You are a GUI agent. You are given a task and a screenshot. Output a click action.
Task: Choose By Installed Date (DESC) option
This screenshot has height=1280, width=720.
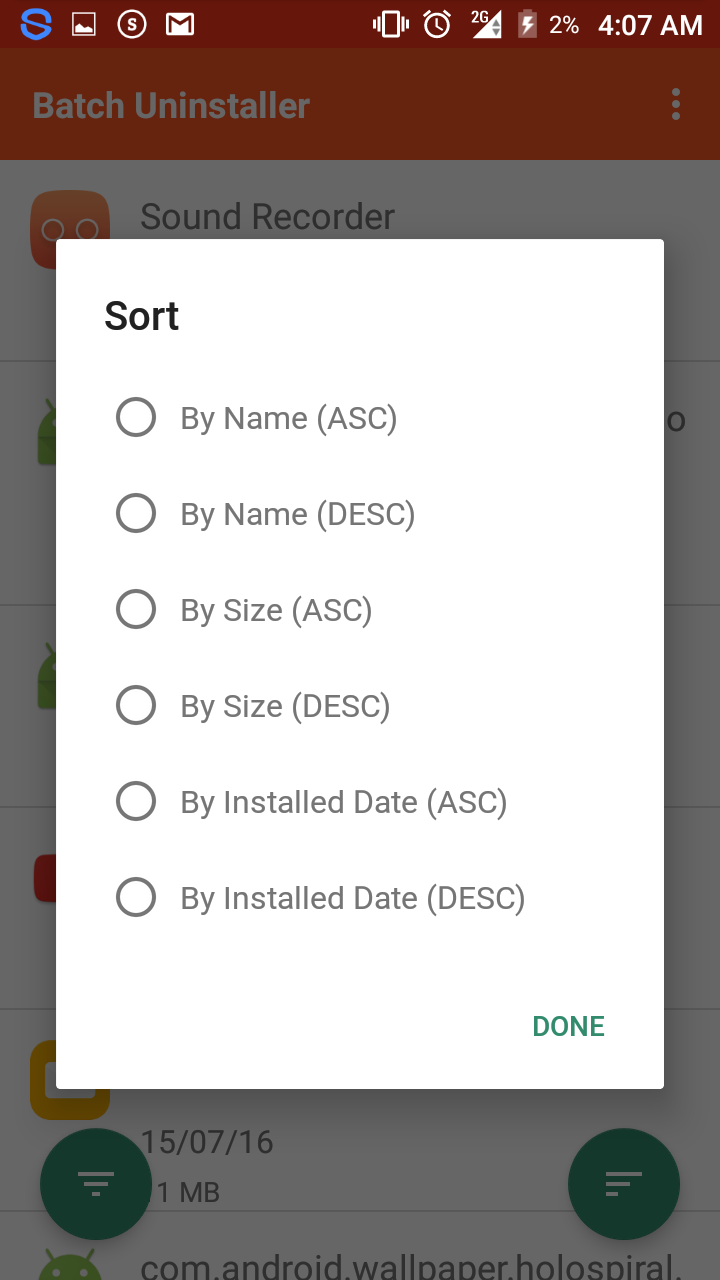136,897
